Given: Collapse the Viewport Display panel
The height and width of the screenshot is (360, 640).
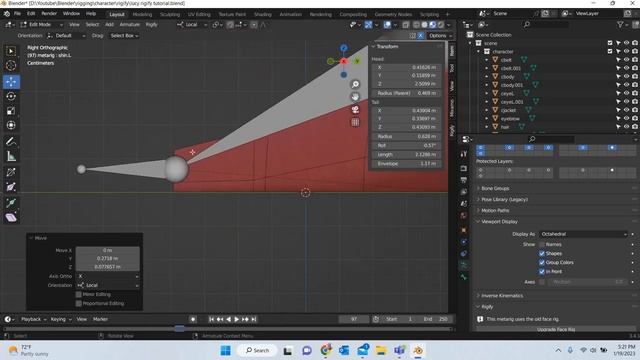Looking at the screenshot, I should click(499, 222).
